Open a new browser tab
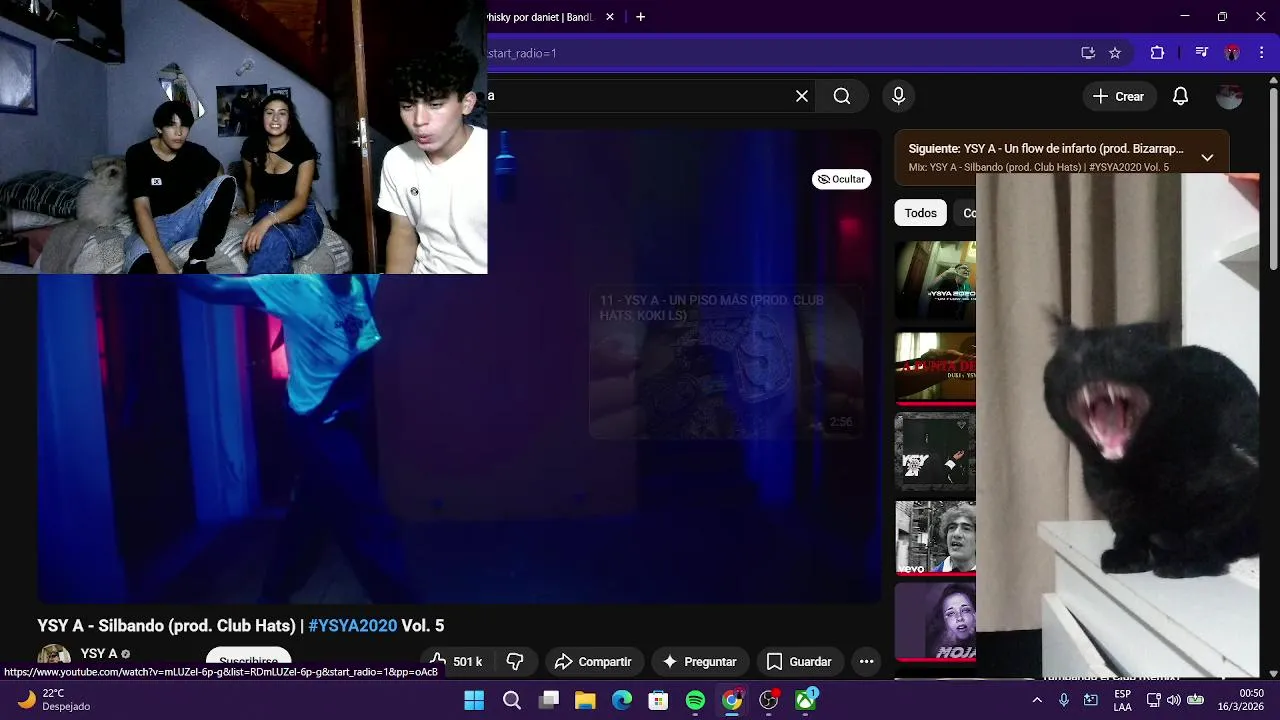 click(x=640, y=17)
